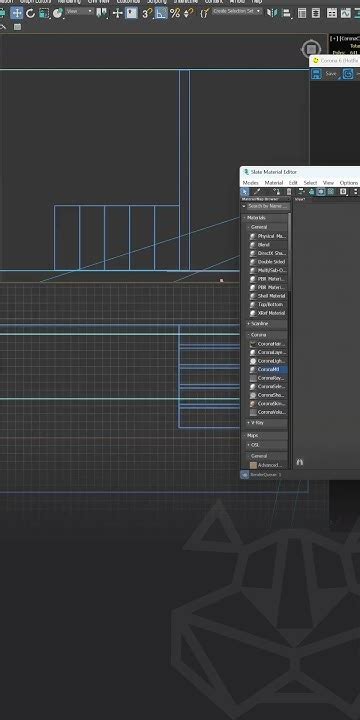Open the reference coordinate View dropdown
360x720 pixels.
click(79, 11)
